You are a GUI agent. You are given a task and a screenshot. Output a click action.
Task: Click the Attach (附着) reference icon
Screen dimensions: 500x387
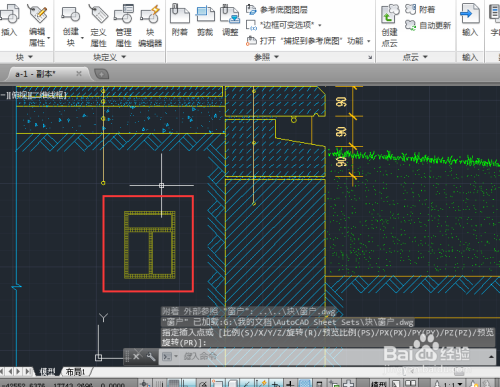[180, 14]
